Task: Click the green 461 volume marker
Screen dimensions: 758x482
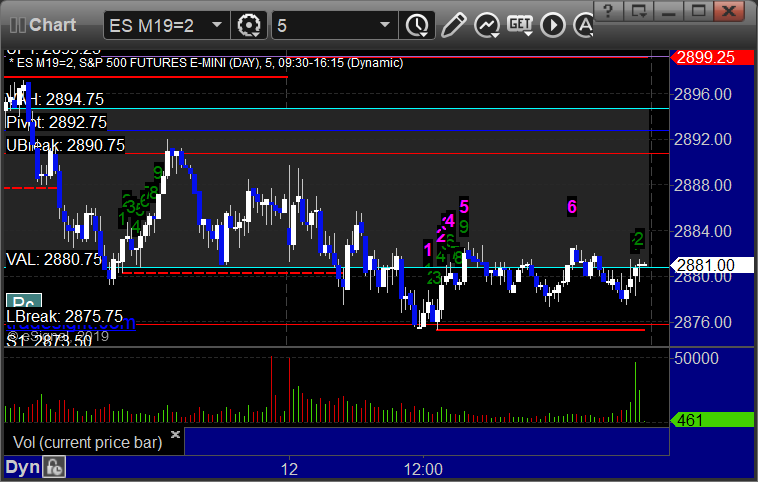Action: (x=712, y=420)
